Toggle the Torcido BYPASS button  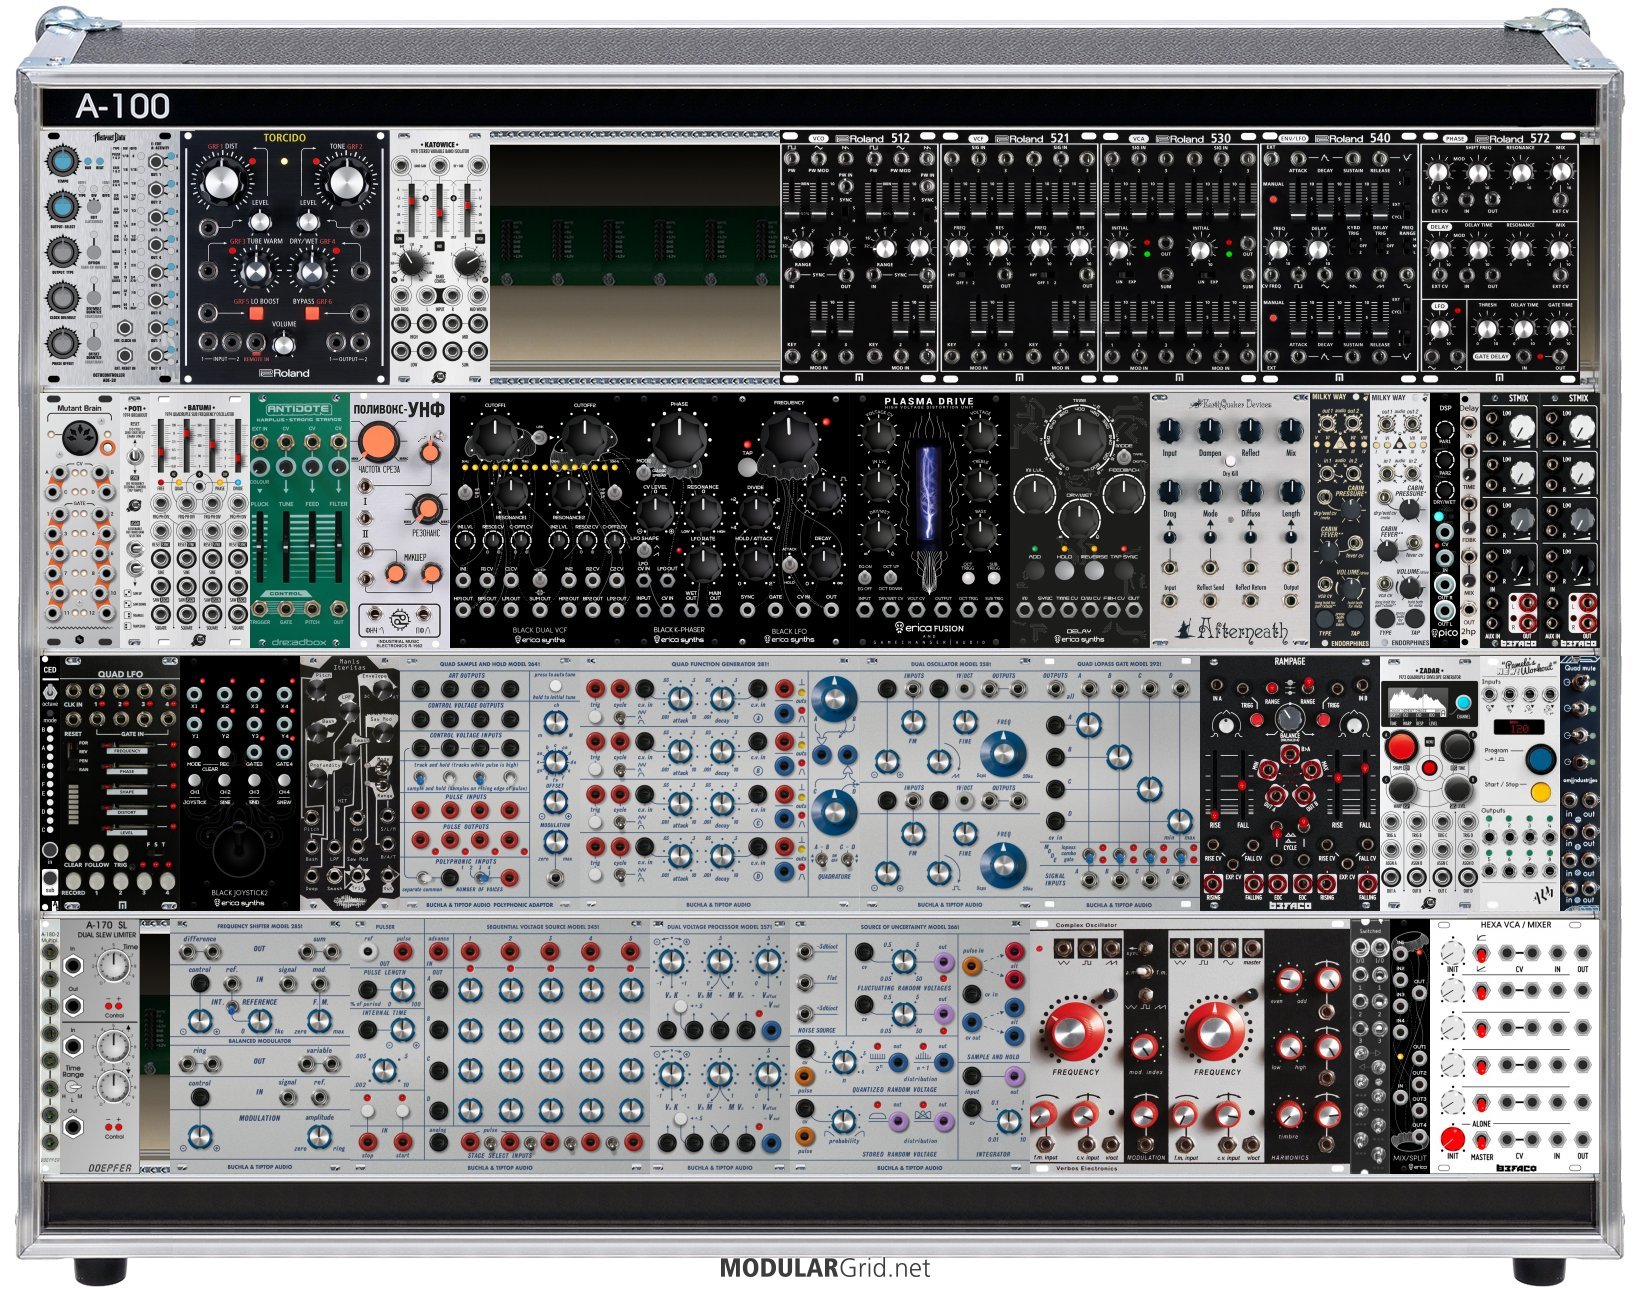(312, 314)
